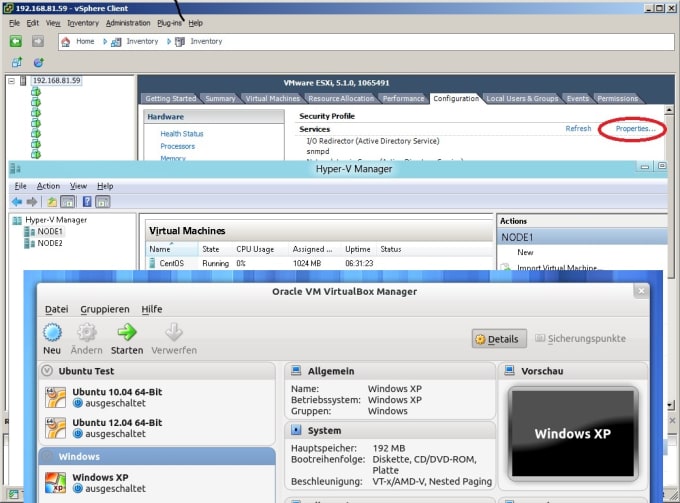Open the View menu in Hyper-V Manager
This screenshot has height=503, width=680.
tap(78, 186)
